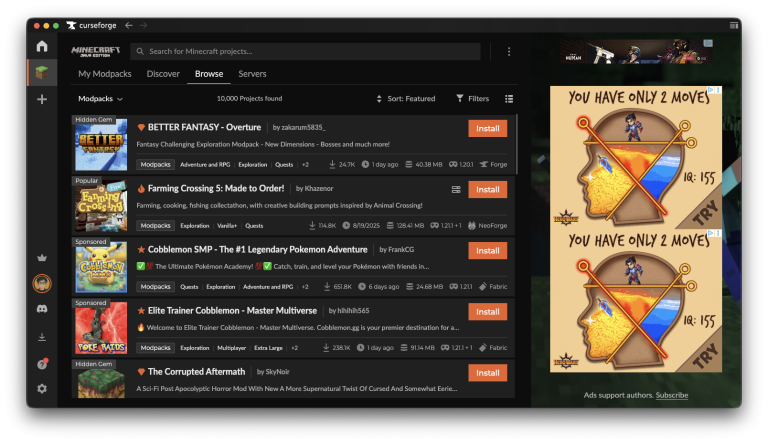Click the Subscribe link under ads
Screen dimensions: 768x443
pyautogui.click(x=672, y=395)
